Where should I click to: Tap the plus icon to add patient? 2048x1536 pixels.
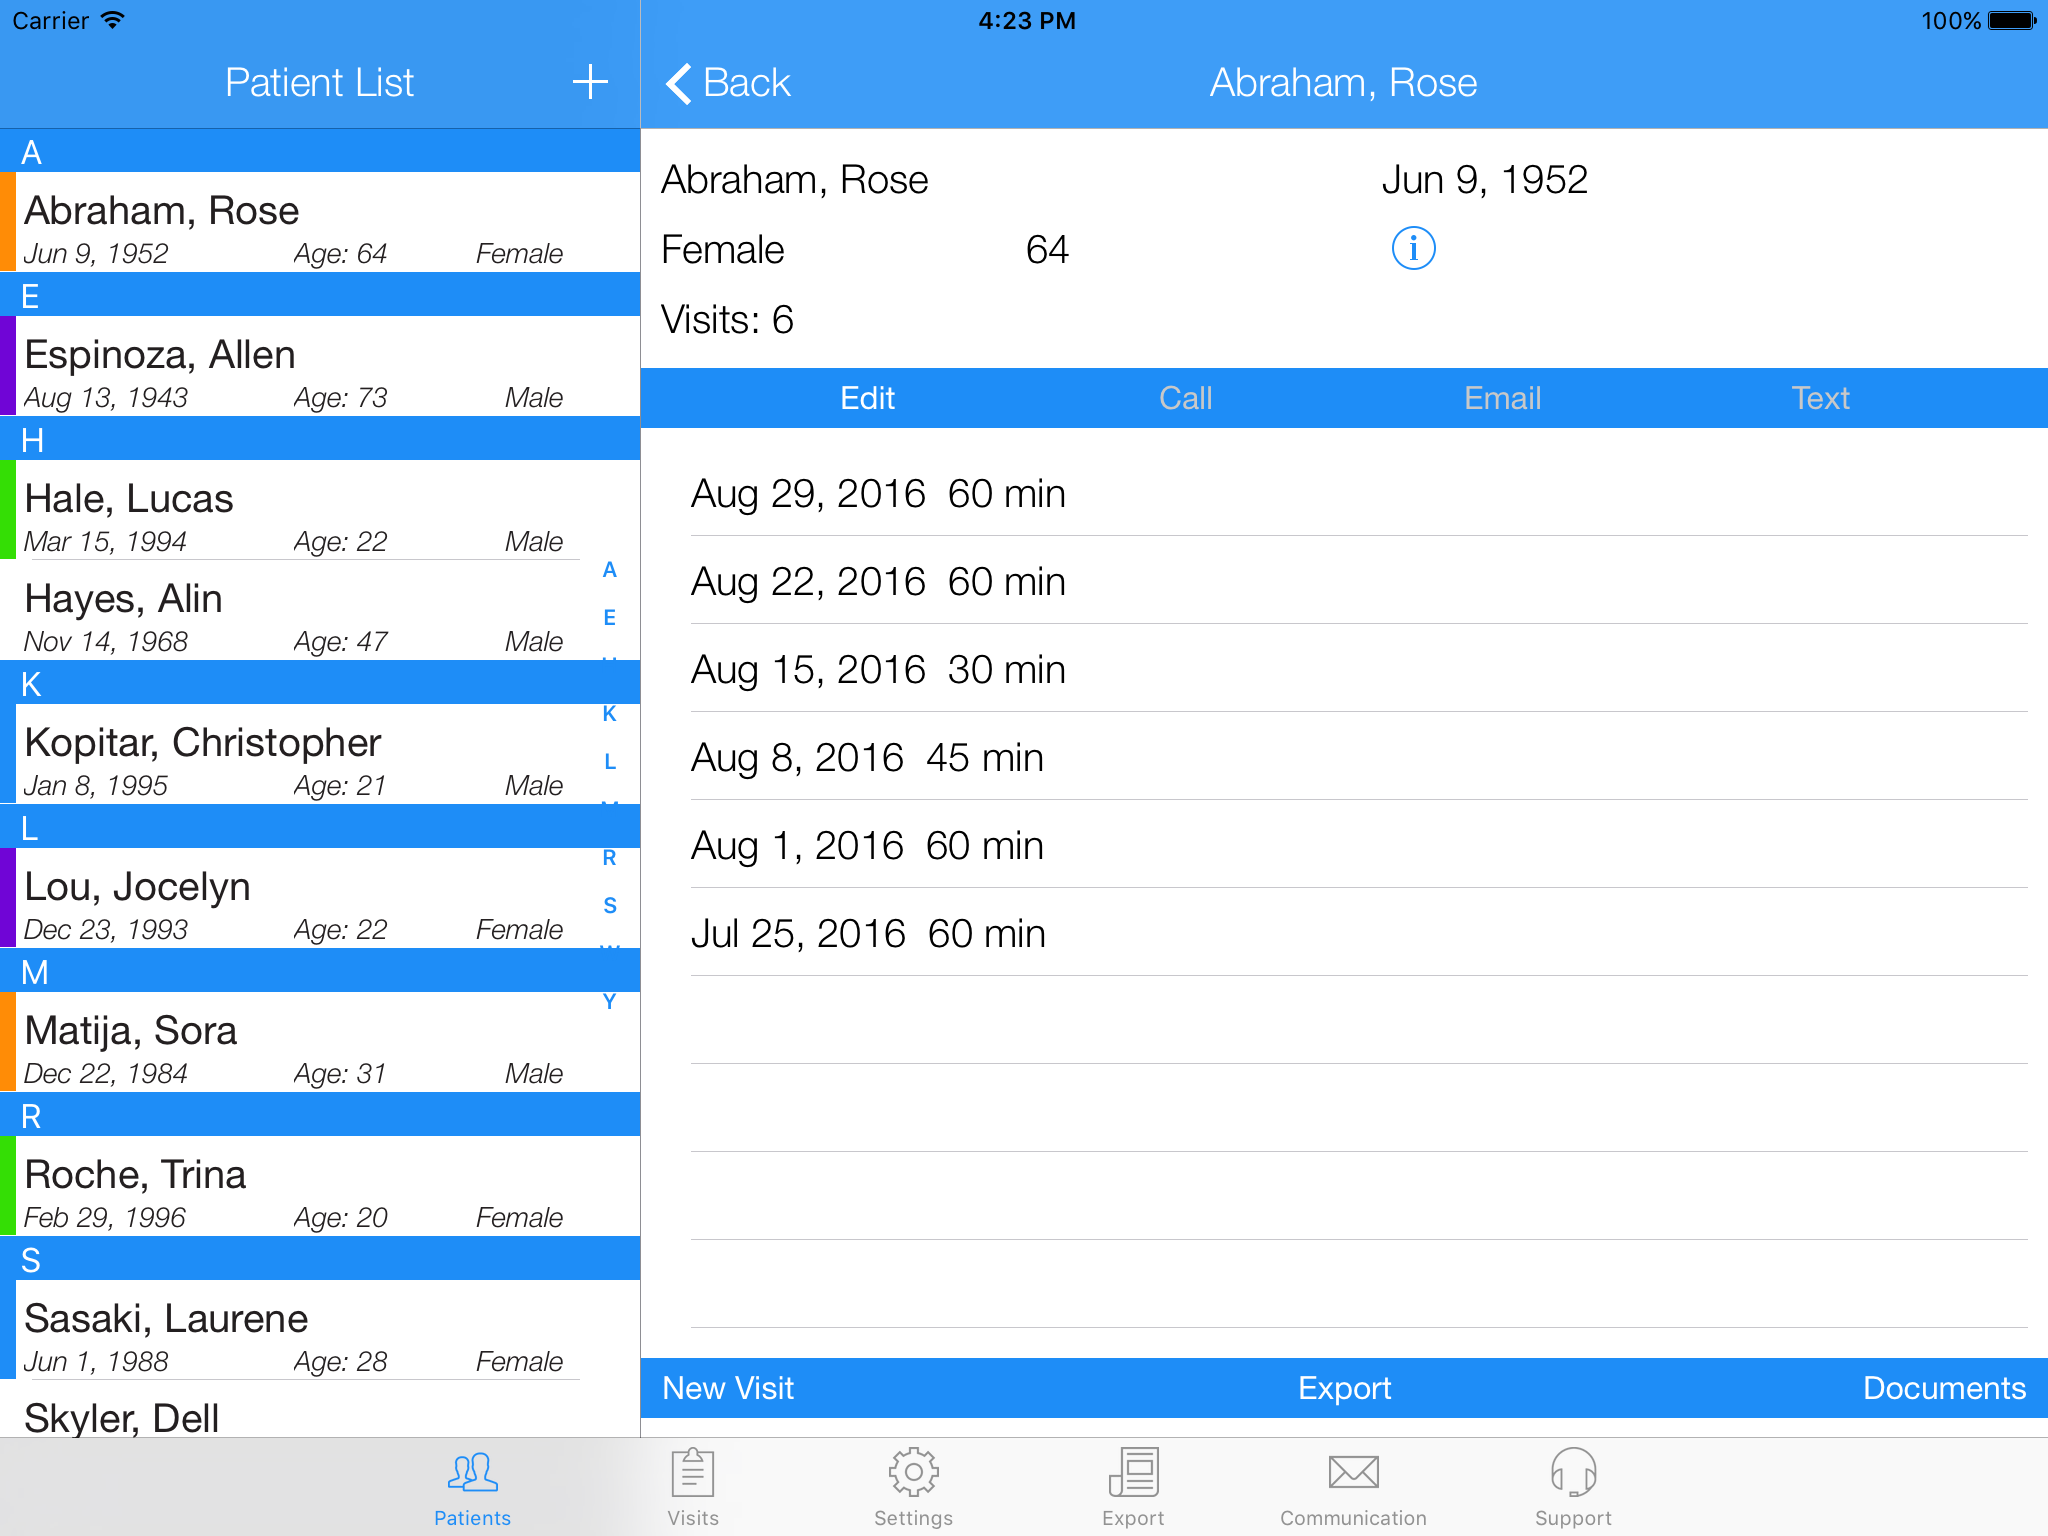point(590,82)
